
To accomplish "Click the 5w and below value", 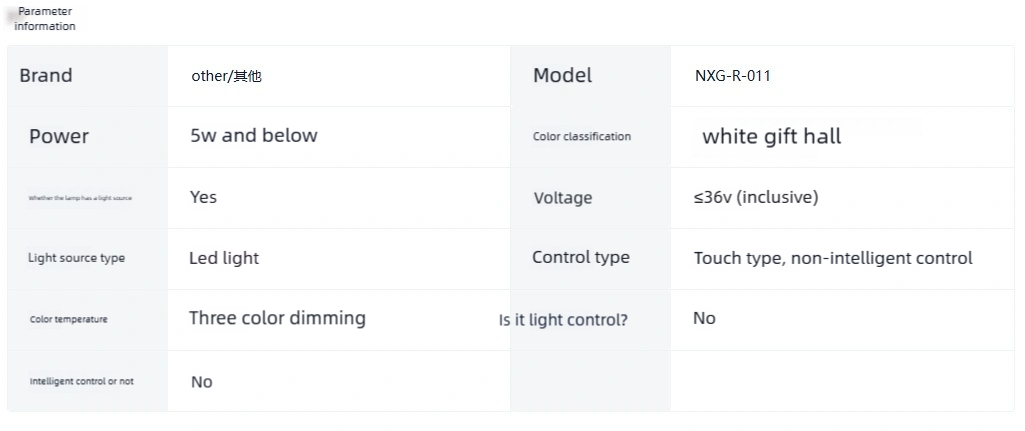I will tap(254, 135).
